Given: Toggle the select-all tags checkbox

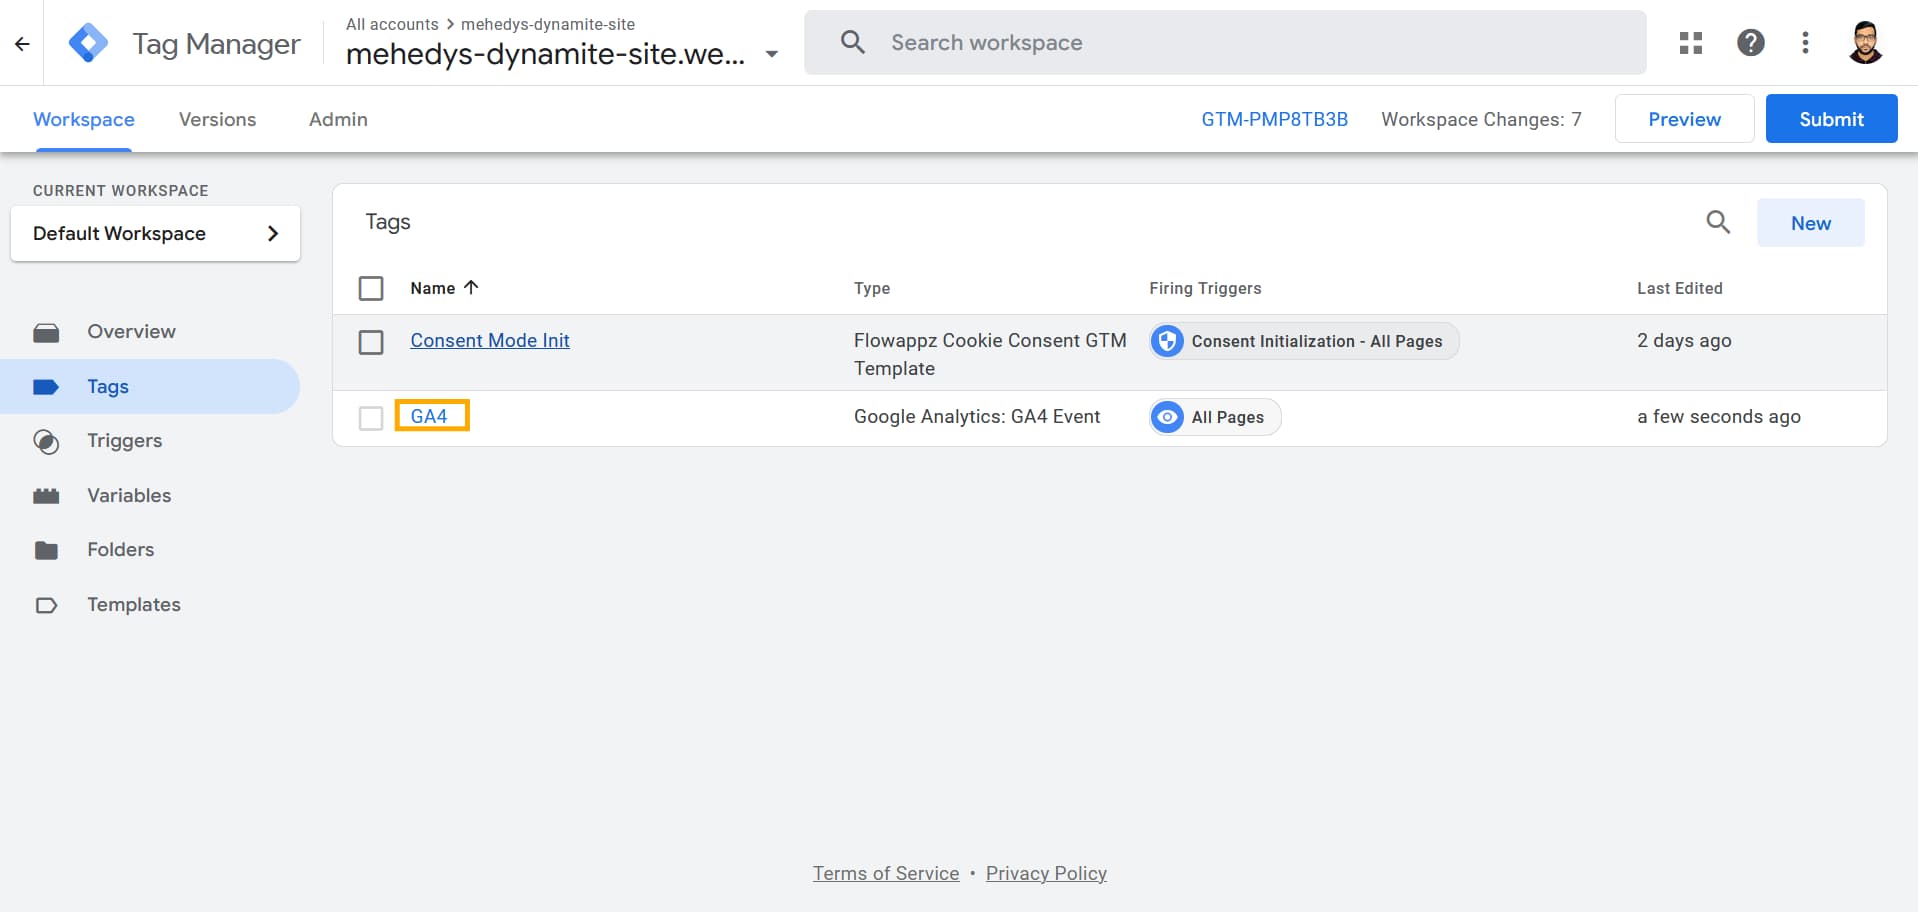Looking at the screenshot, I should (x=371, y=288).
